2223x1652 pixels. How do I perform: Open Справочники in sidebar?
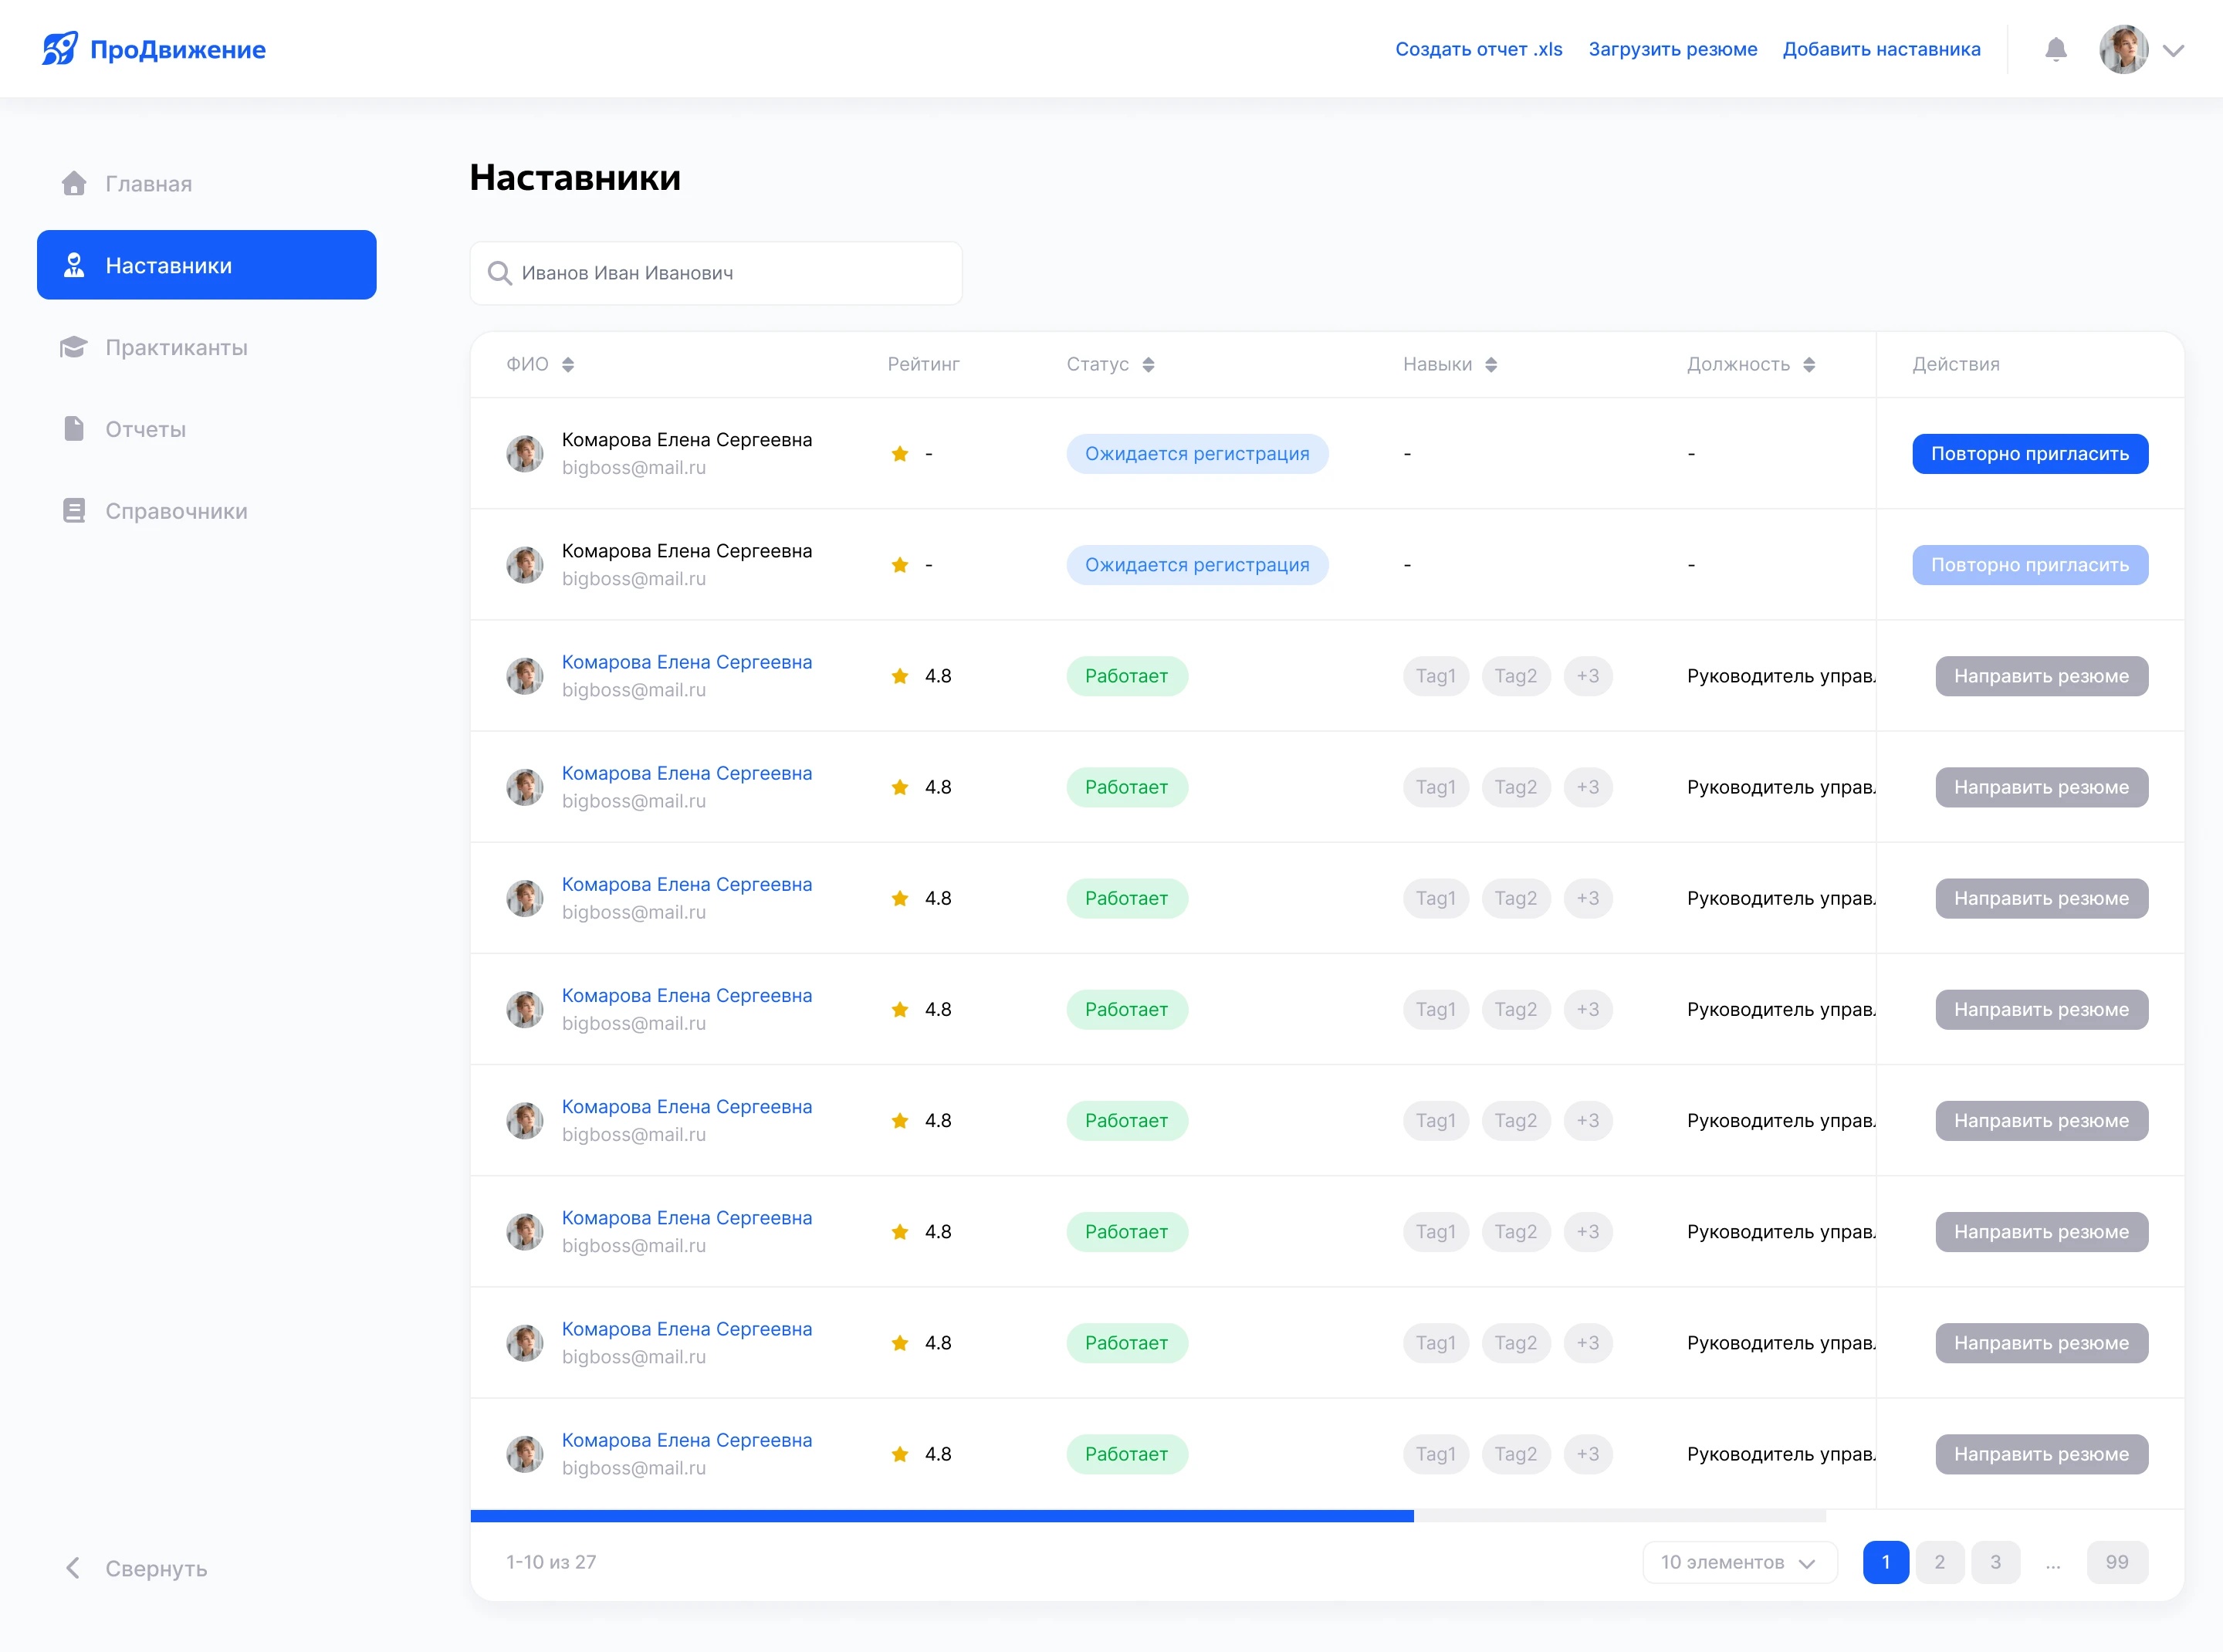(207, 511)
